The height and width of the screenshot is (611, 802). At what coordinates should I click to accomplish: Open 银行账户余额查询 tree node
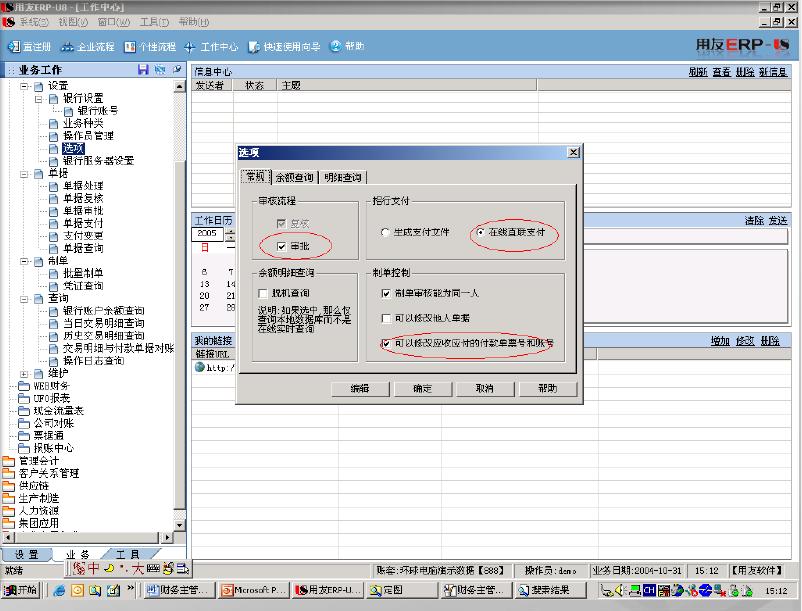pos(103,310)
